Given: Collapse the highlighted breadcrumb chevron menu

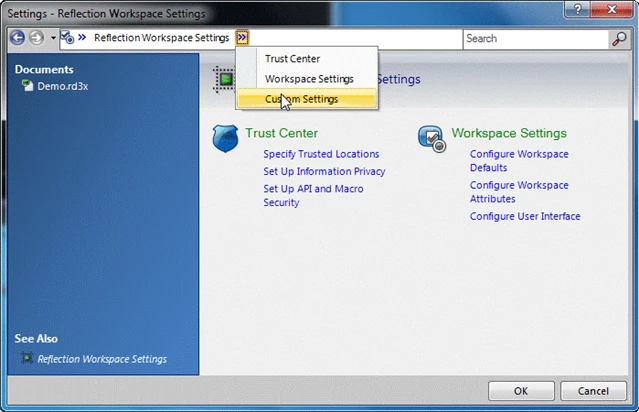Looking at the screenshot, I should (242, 37).
